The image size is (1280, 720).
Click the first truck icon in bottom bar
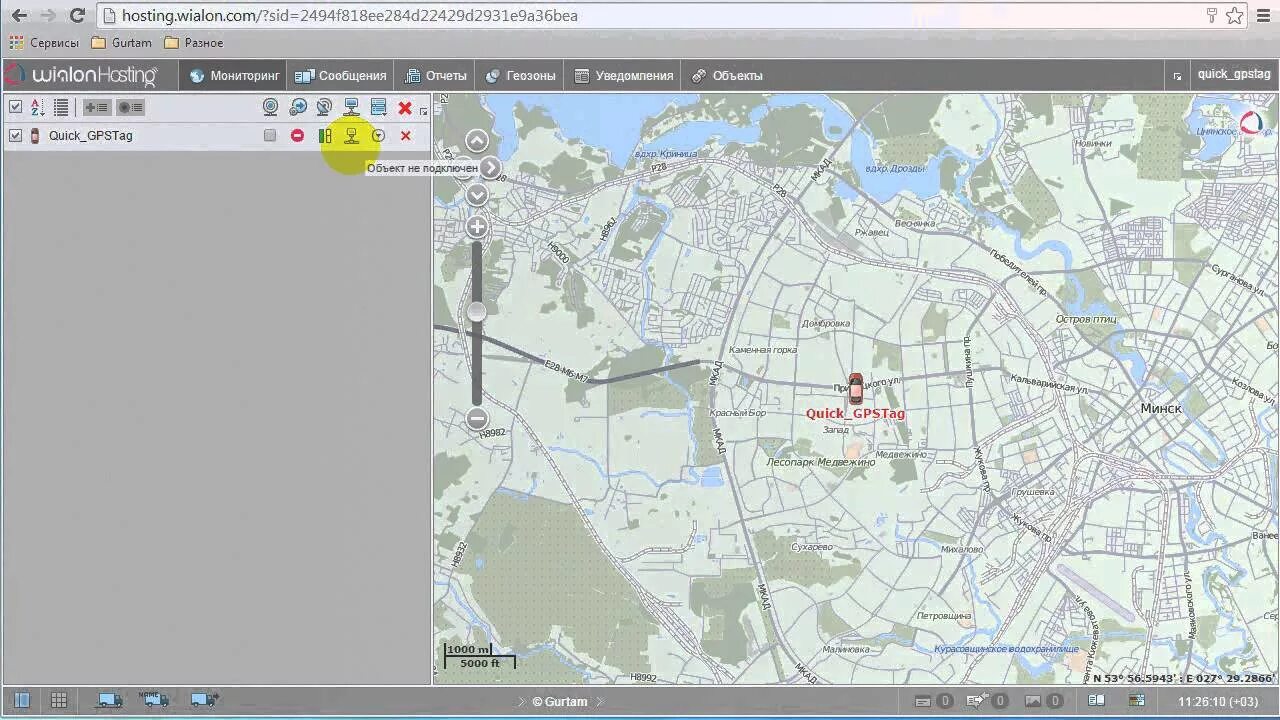pos(108,701)
